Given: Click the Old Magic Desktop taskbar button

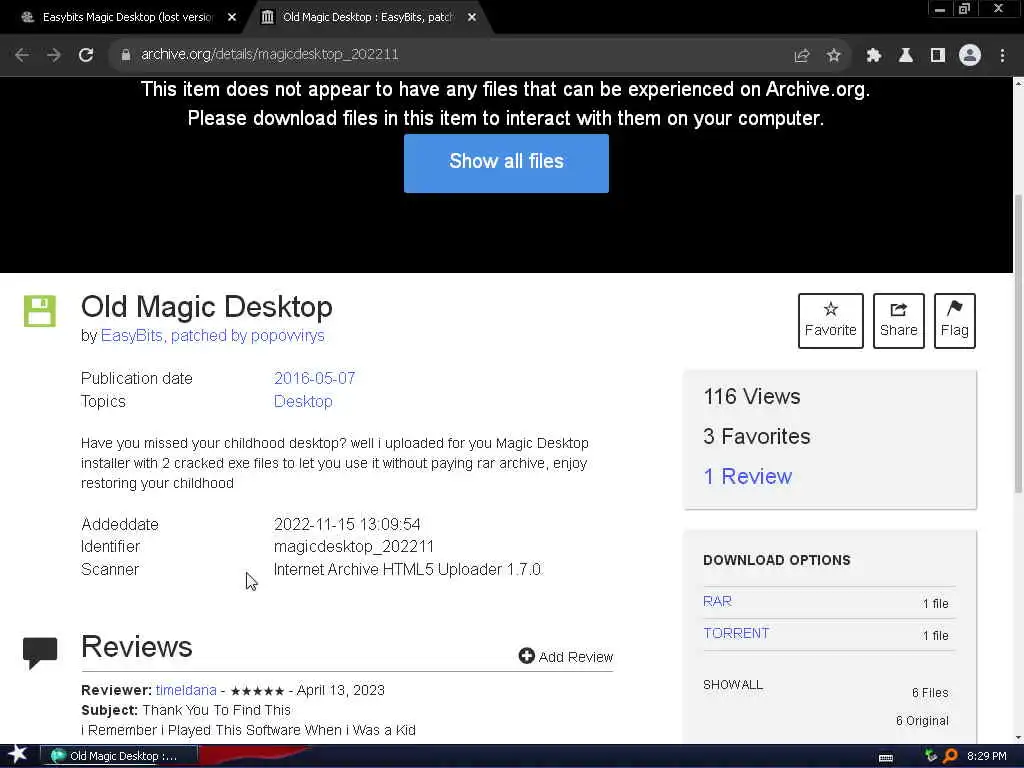Looking at the screenshot, I should click(118, 756).
